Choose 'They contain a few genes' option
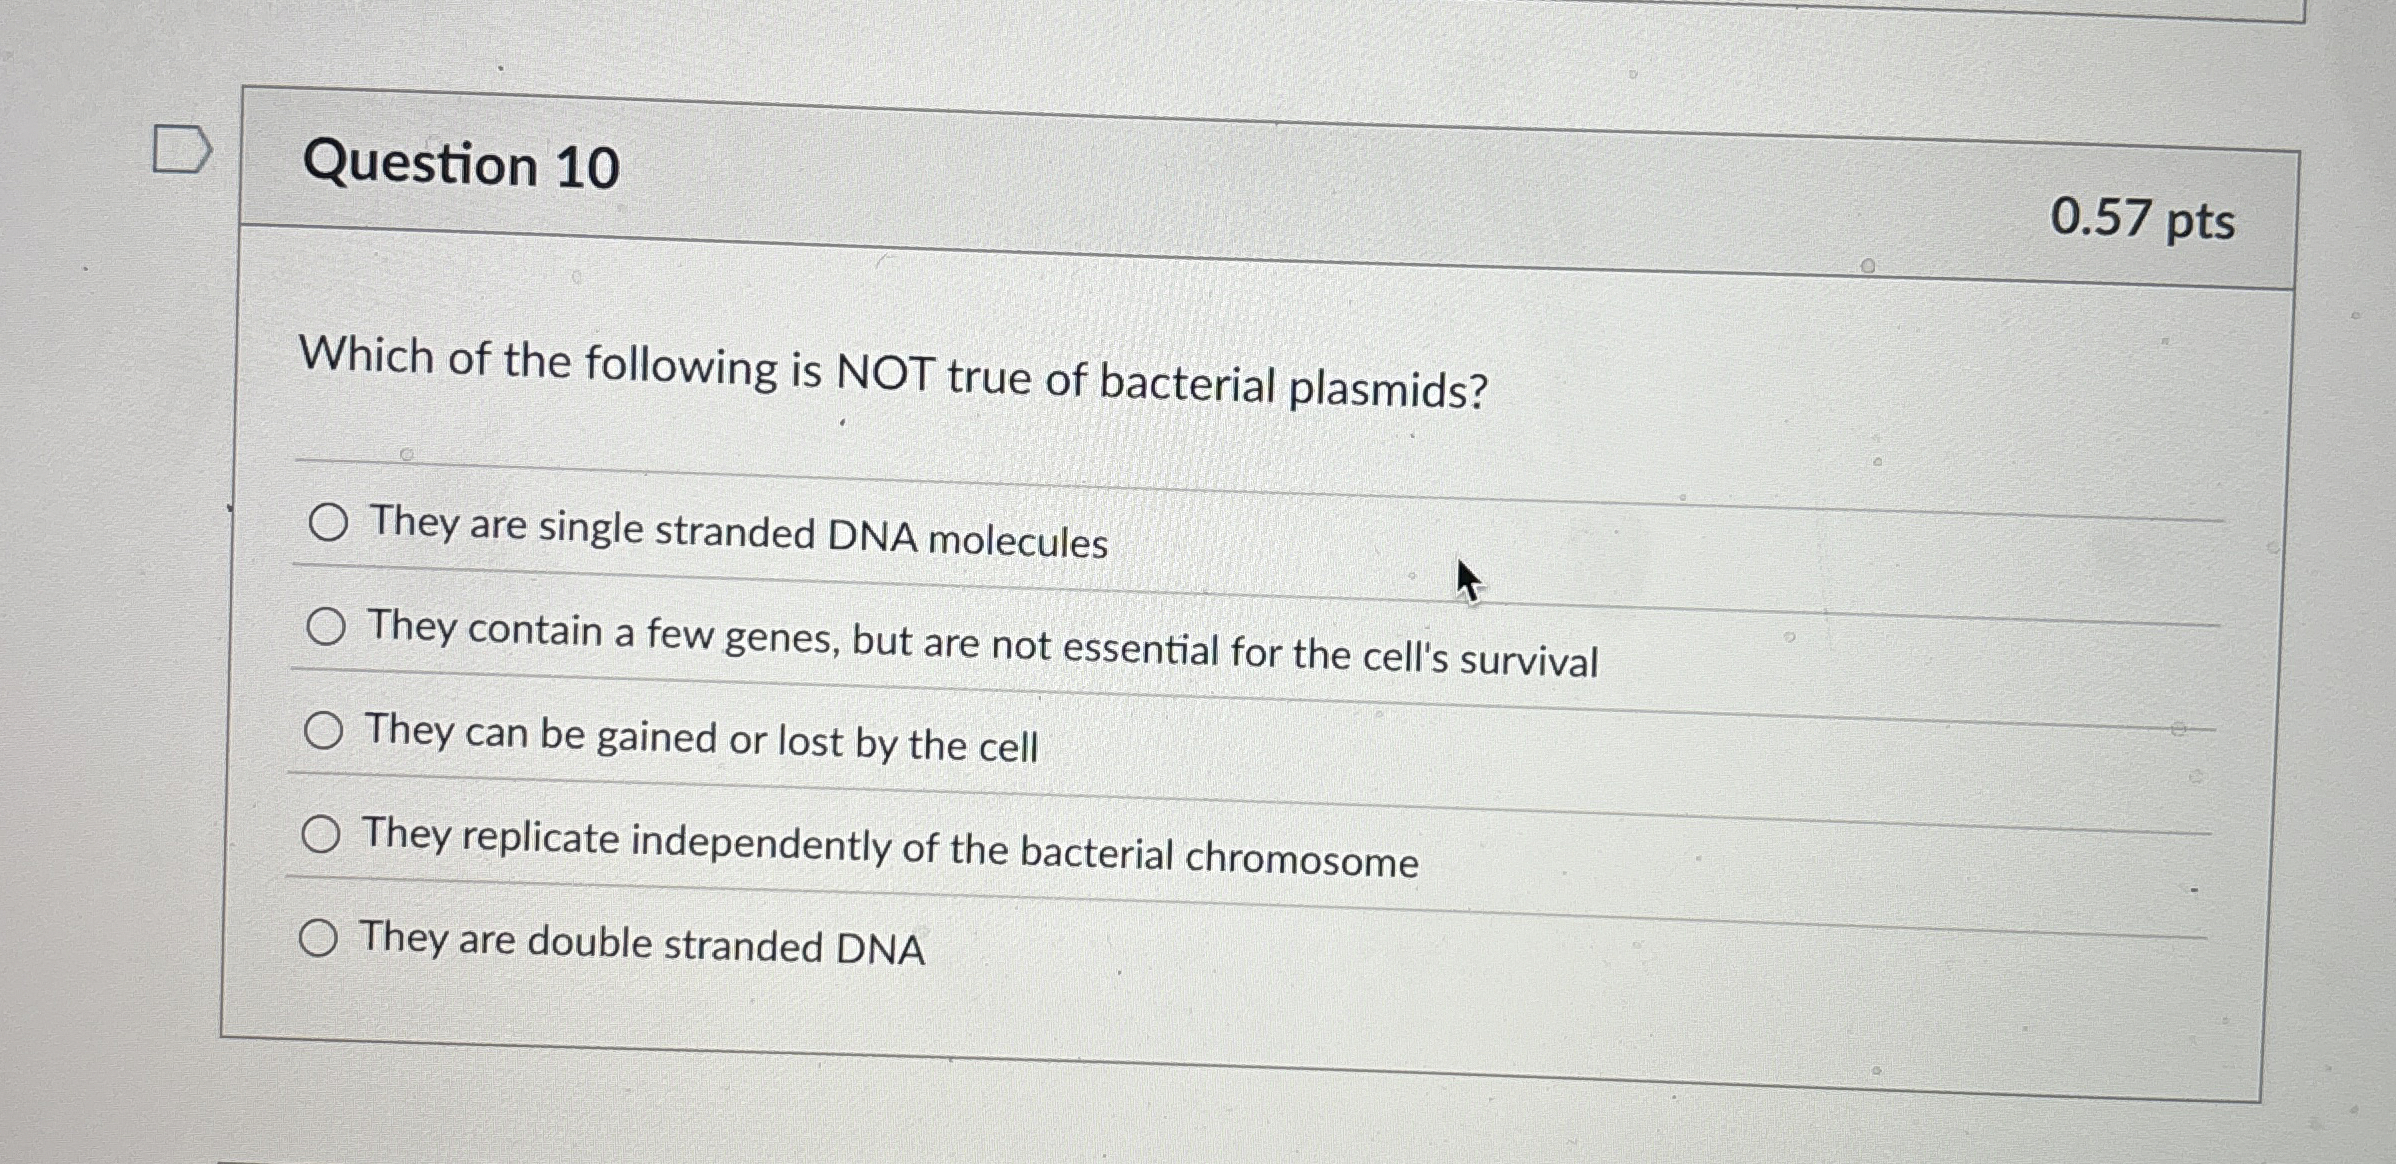 pos(326,627)
